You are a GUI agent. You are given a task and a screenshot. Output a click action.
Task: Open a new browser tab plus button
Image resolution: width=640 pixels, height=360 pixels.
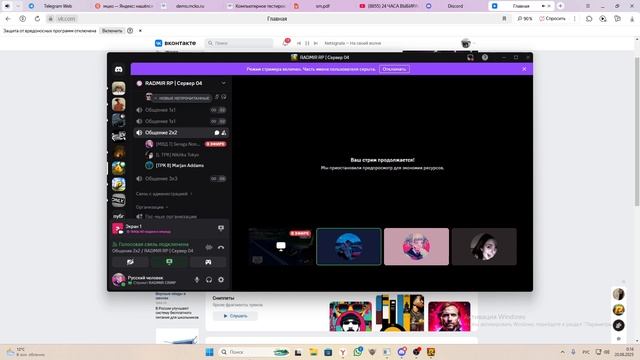coord(560,6)
